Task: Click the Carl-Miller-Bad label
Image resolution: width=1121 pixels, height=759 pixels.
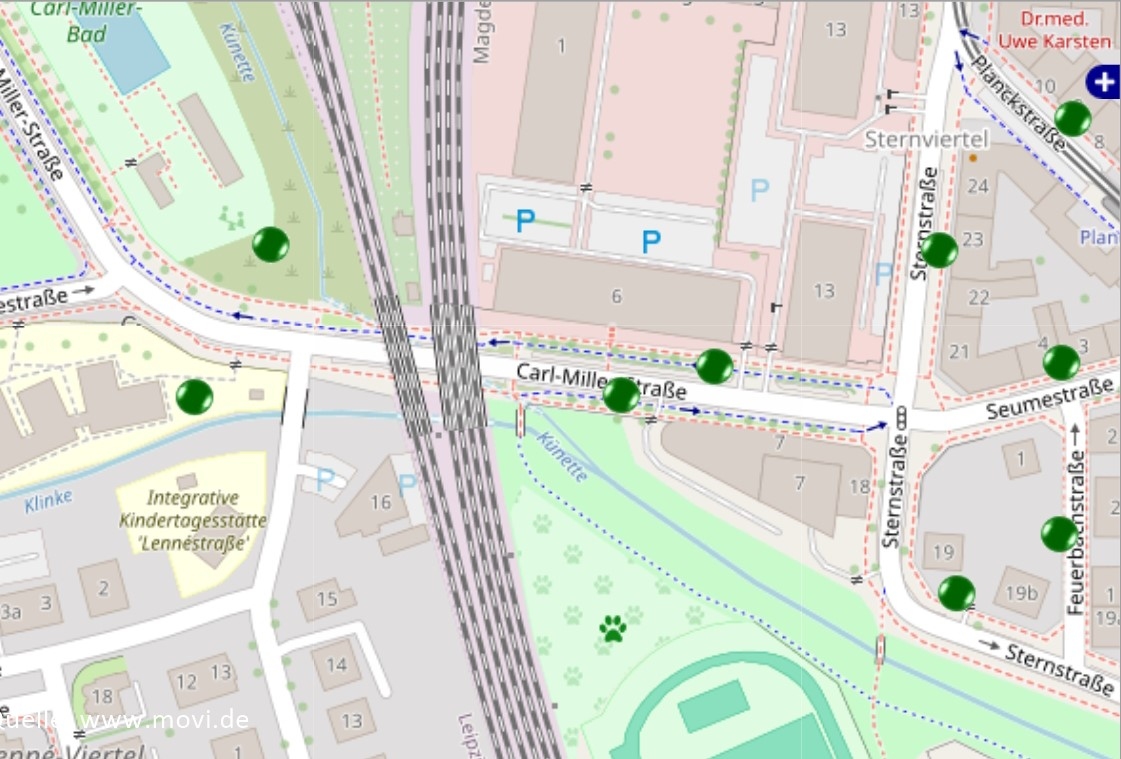Action: 86,21
